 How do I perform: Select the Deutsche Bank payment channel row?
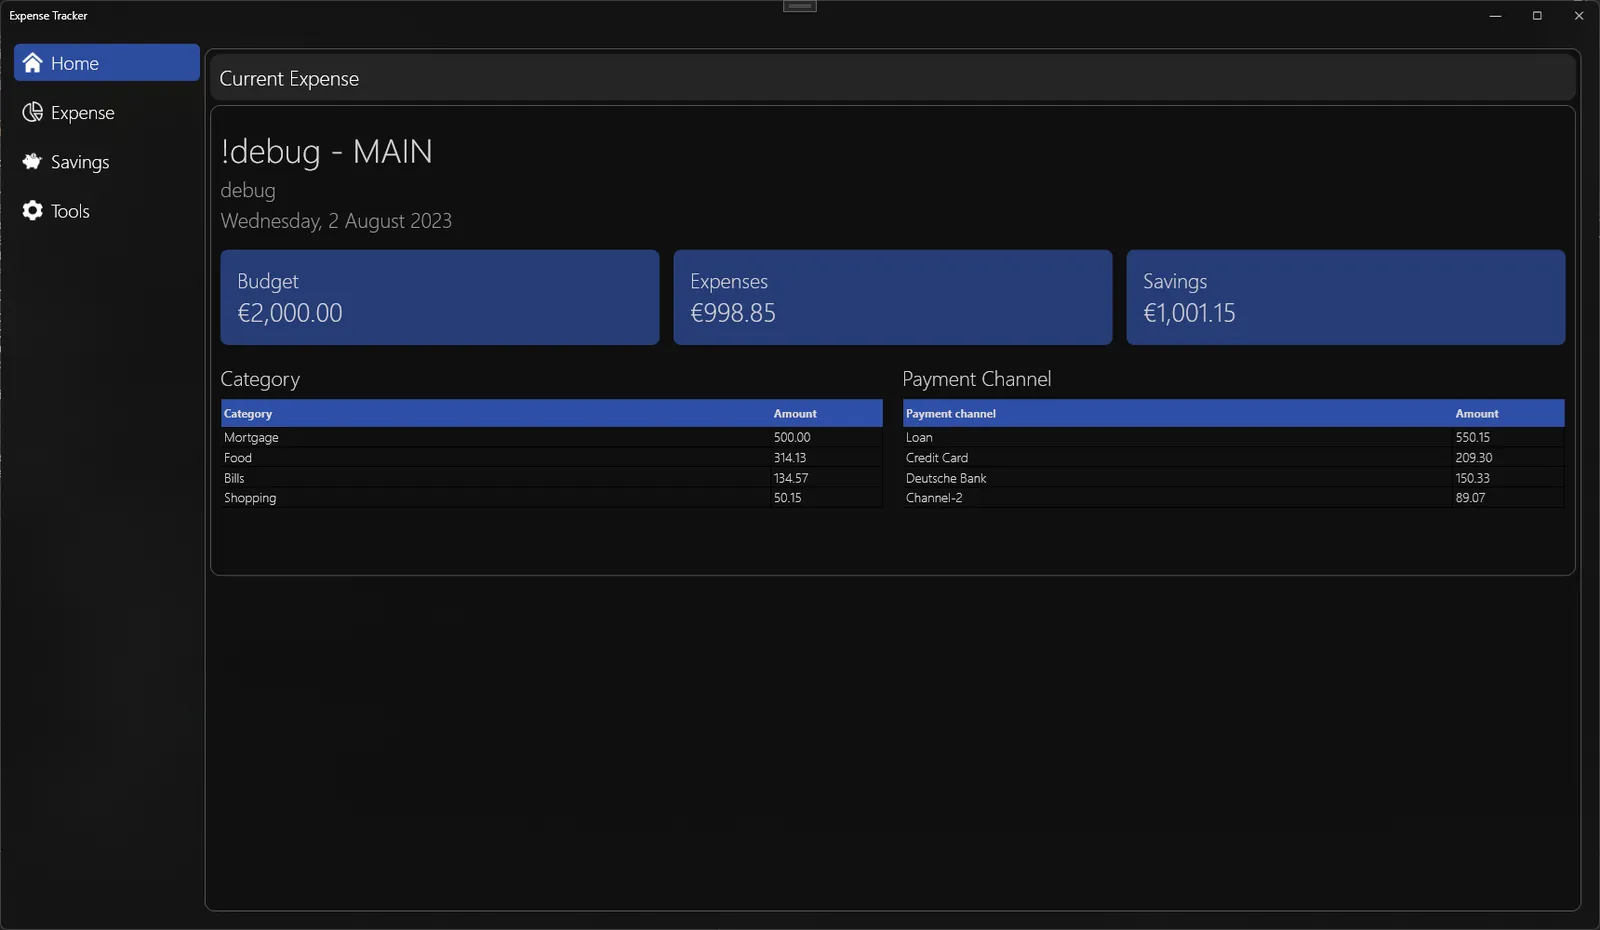(1234, 478)
